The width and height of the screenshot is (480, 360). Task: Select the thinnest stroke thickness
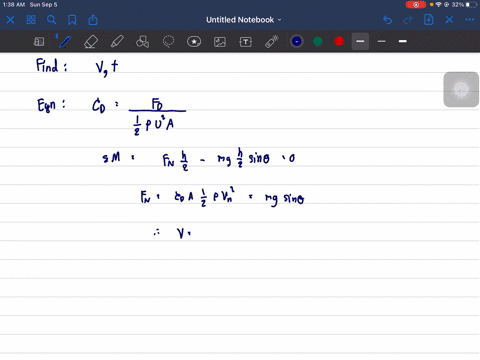coord(382,41)
